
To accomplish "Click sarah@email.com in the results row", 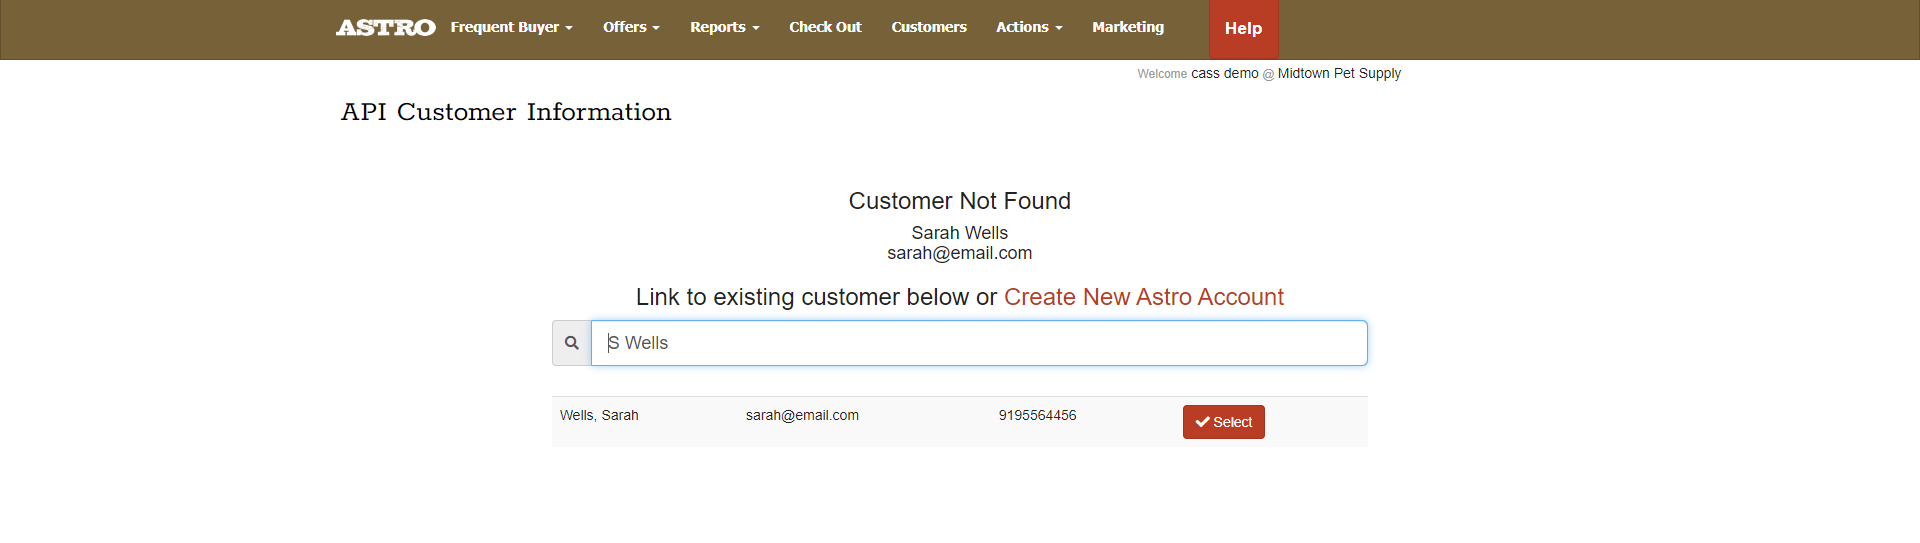I will click(x=802, y=416).
